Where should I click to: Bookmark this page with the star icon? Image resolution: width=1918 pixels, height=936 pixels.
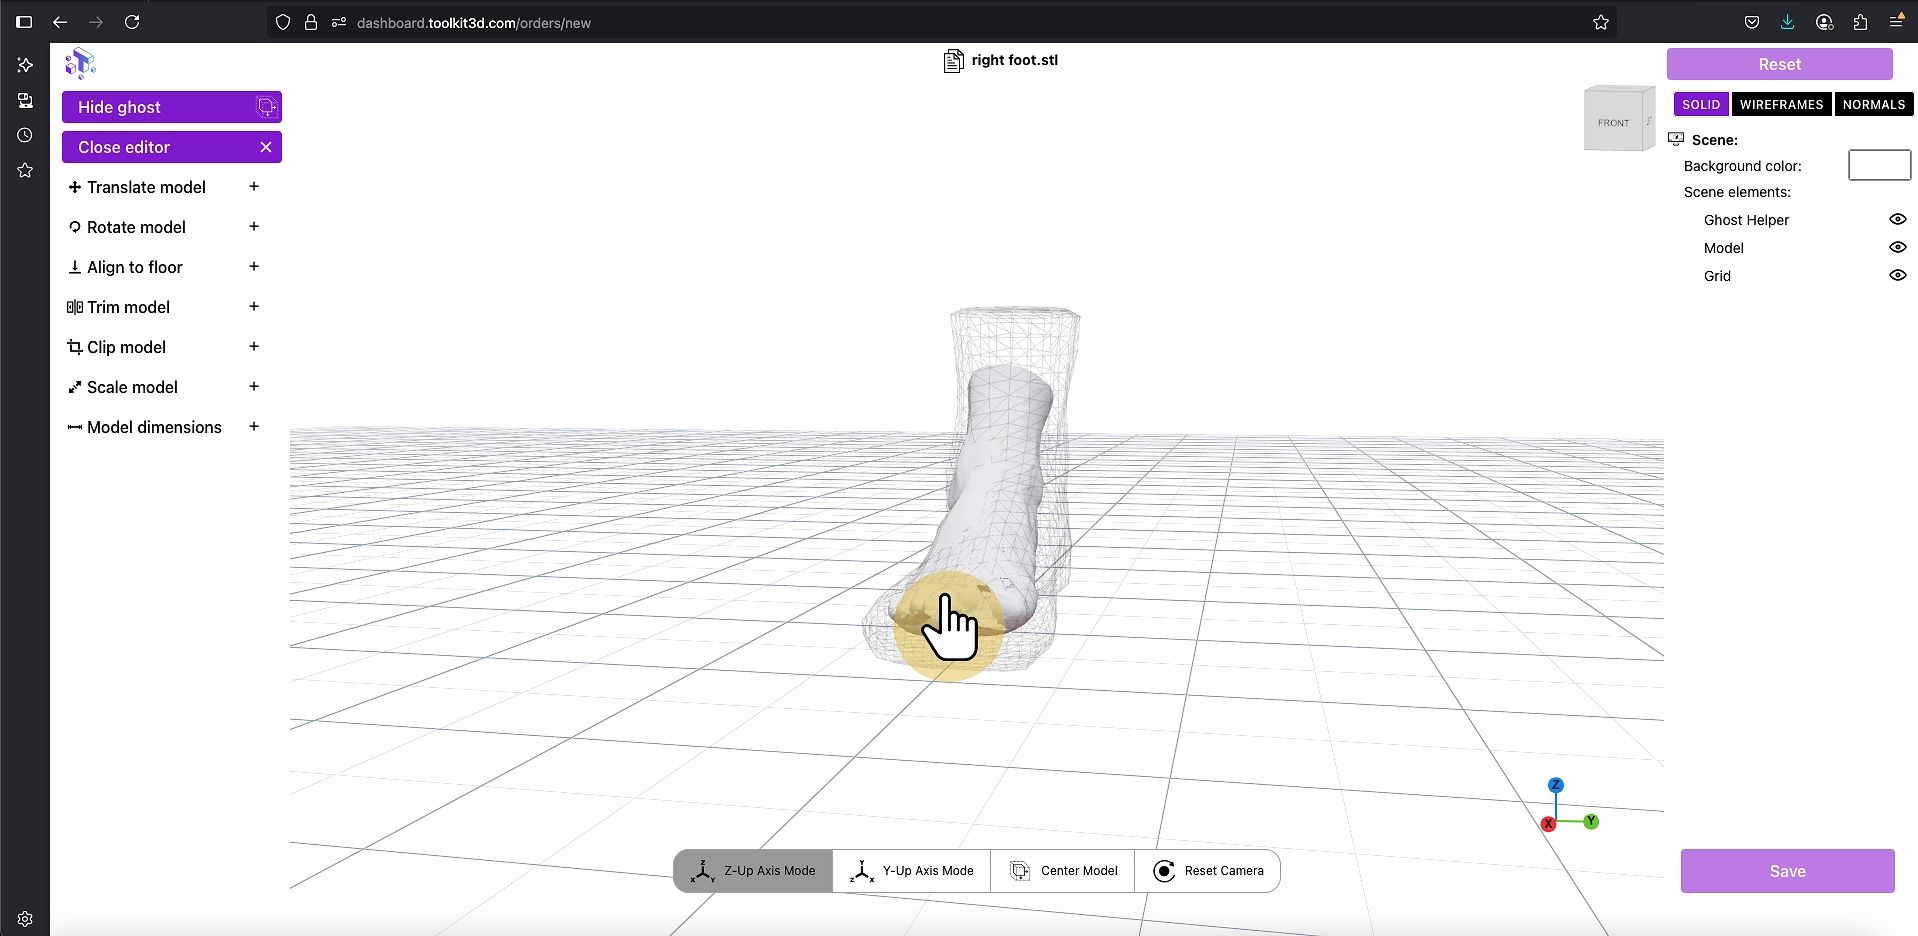click(x=1601, y=22)
